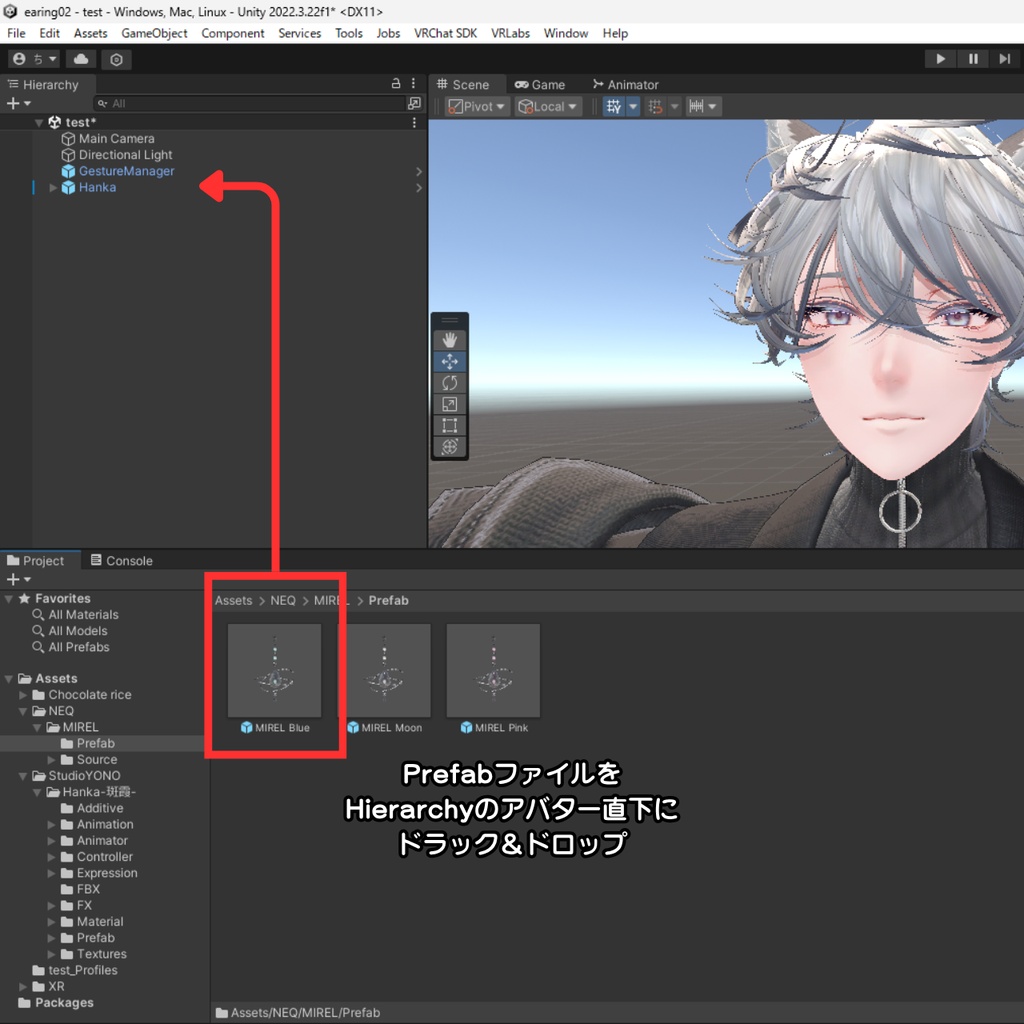Screen dimensions: 1024x1024
Task: Expand the Hanka avatar foldout
Action: pos(53,187)
